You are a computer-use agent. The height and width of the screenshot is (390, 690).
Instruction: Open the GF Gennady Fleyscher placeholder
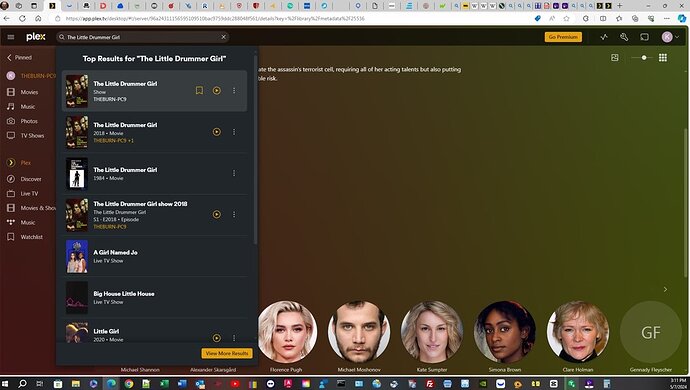click(x=651, y=332)
